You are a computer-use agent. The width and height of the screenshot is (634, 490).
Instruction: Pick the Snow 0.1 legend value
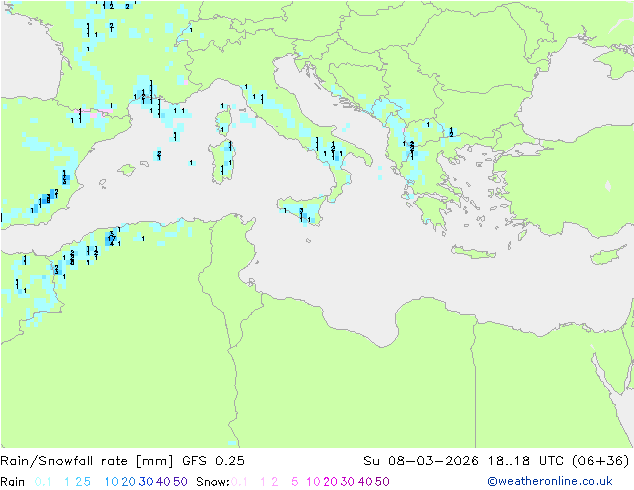(239, 482)
